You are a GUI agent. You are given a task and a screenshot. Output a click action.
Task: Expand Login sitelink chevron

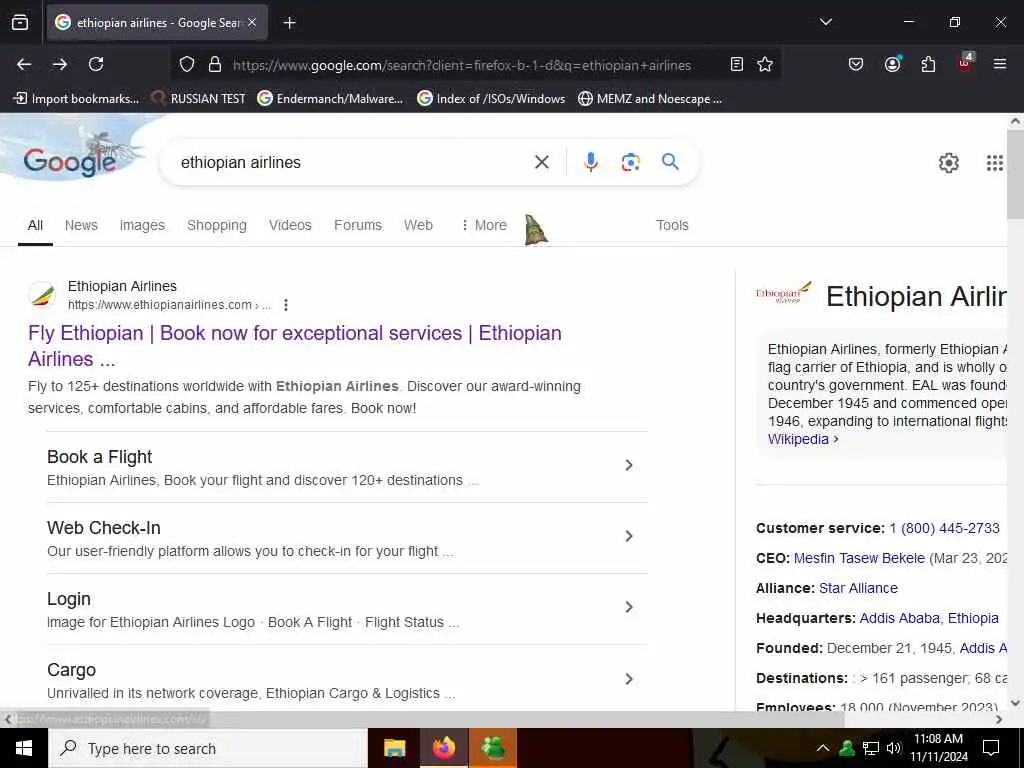click(x=628, y=607)
